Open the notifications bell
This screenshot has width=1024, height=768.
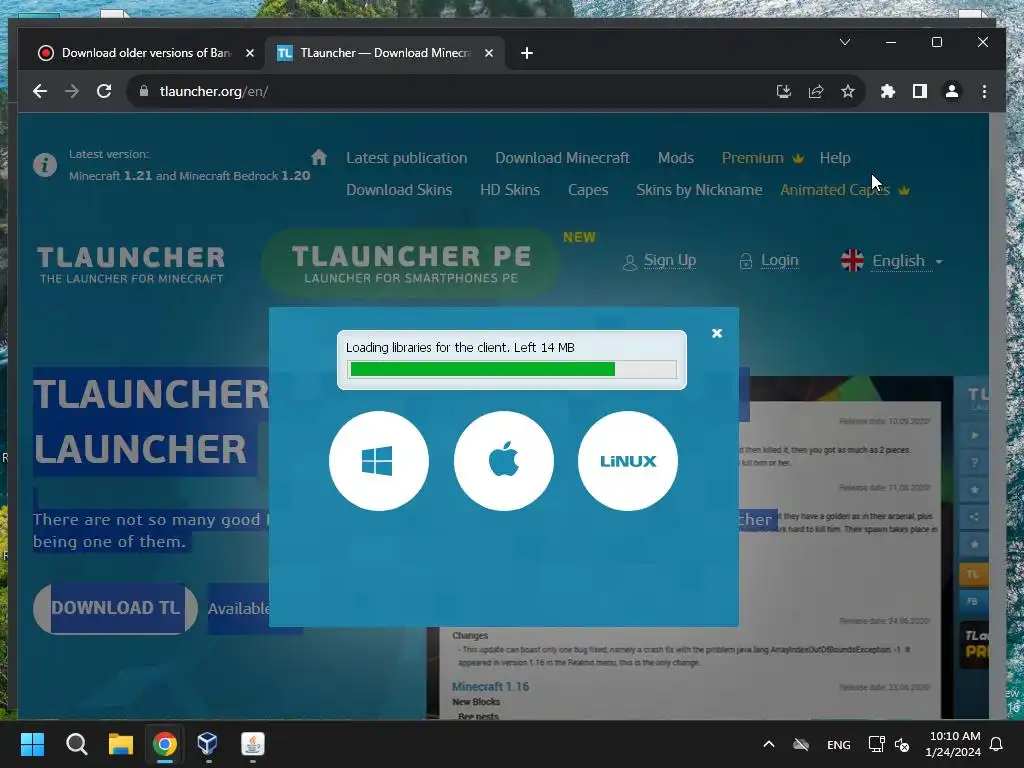997,744
